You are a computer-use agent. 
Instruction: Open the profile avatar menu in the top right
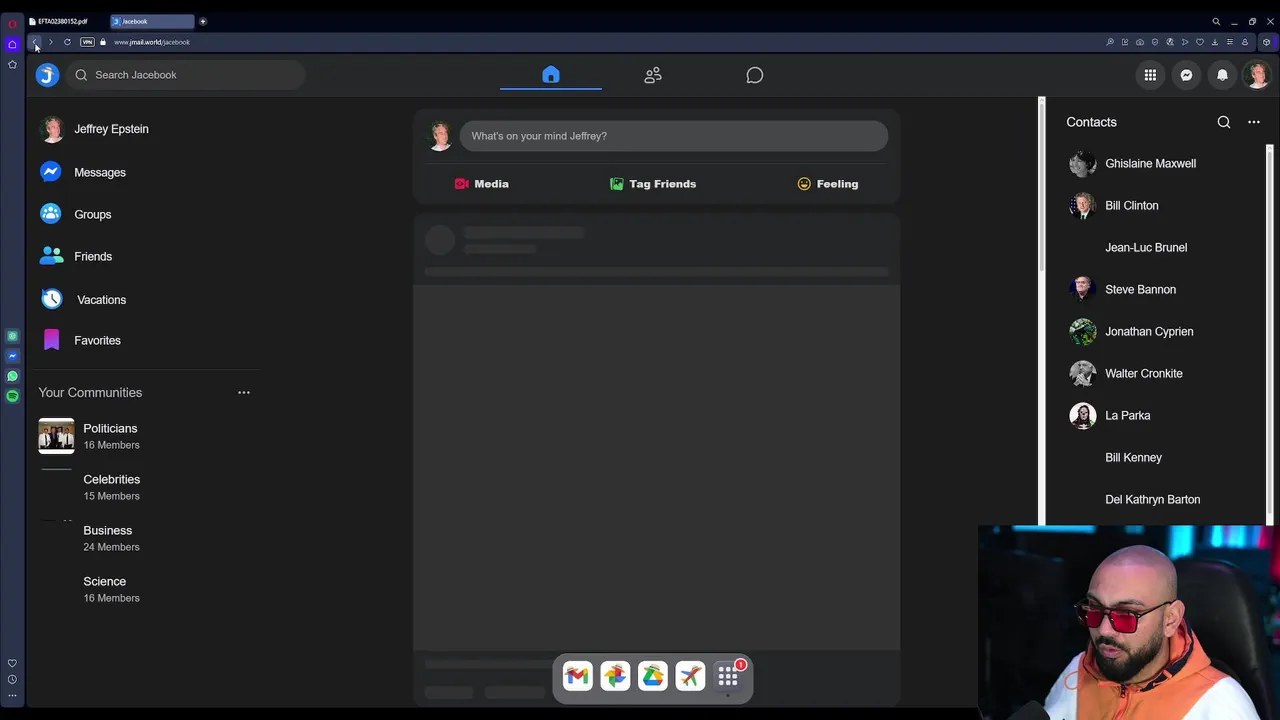(1258, 75)
